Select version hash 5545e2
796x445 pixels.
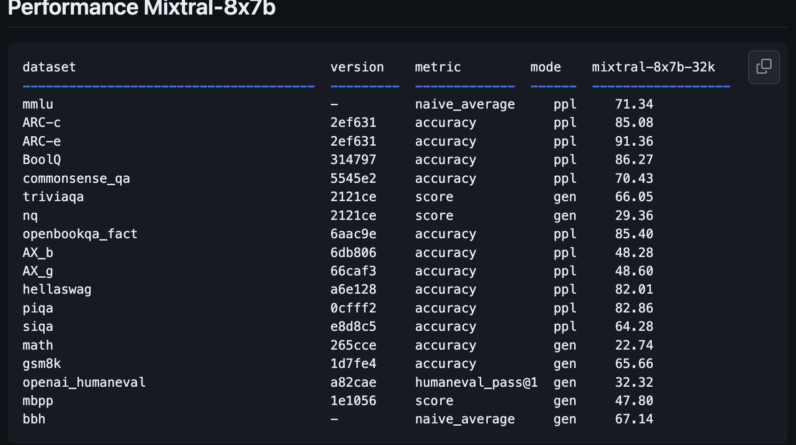353,179
